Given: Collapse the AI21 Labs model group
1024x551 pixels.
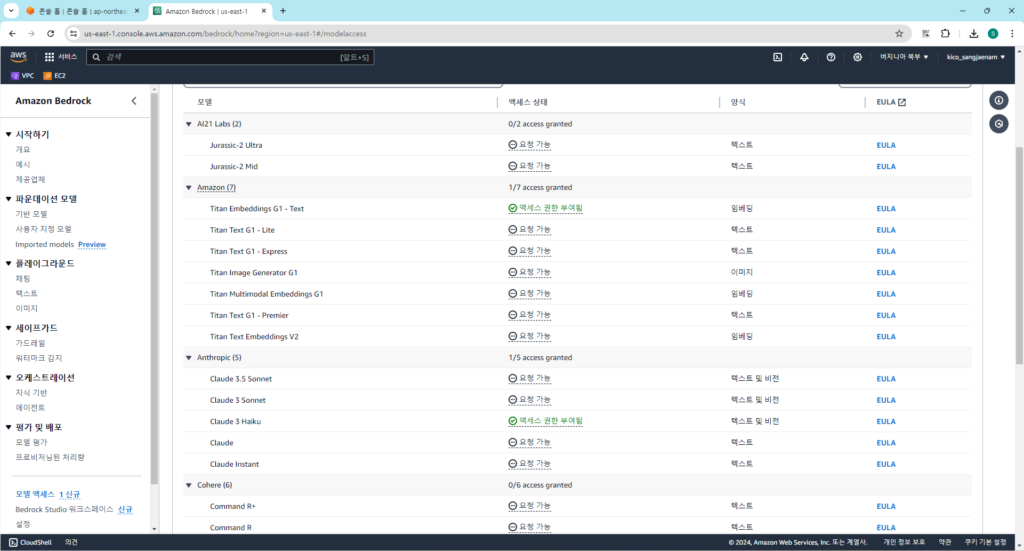Looking at the screenshot, I should [x=189, y=124].
